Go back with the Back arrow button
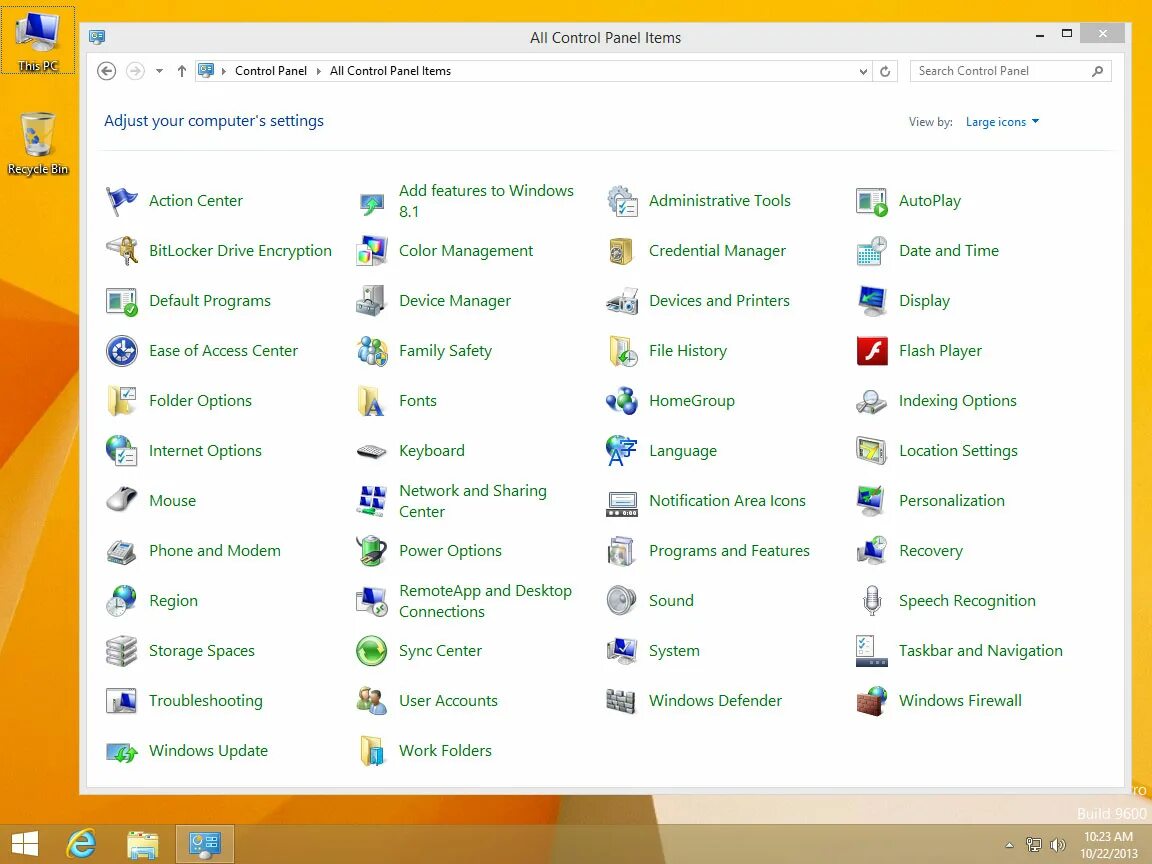The image size is (1152, 864). point(107,71)
